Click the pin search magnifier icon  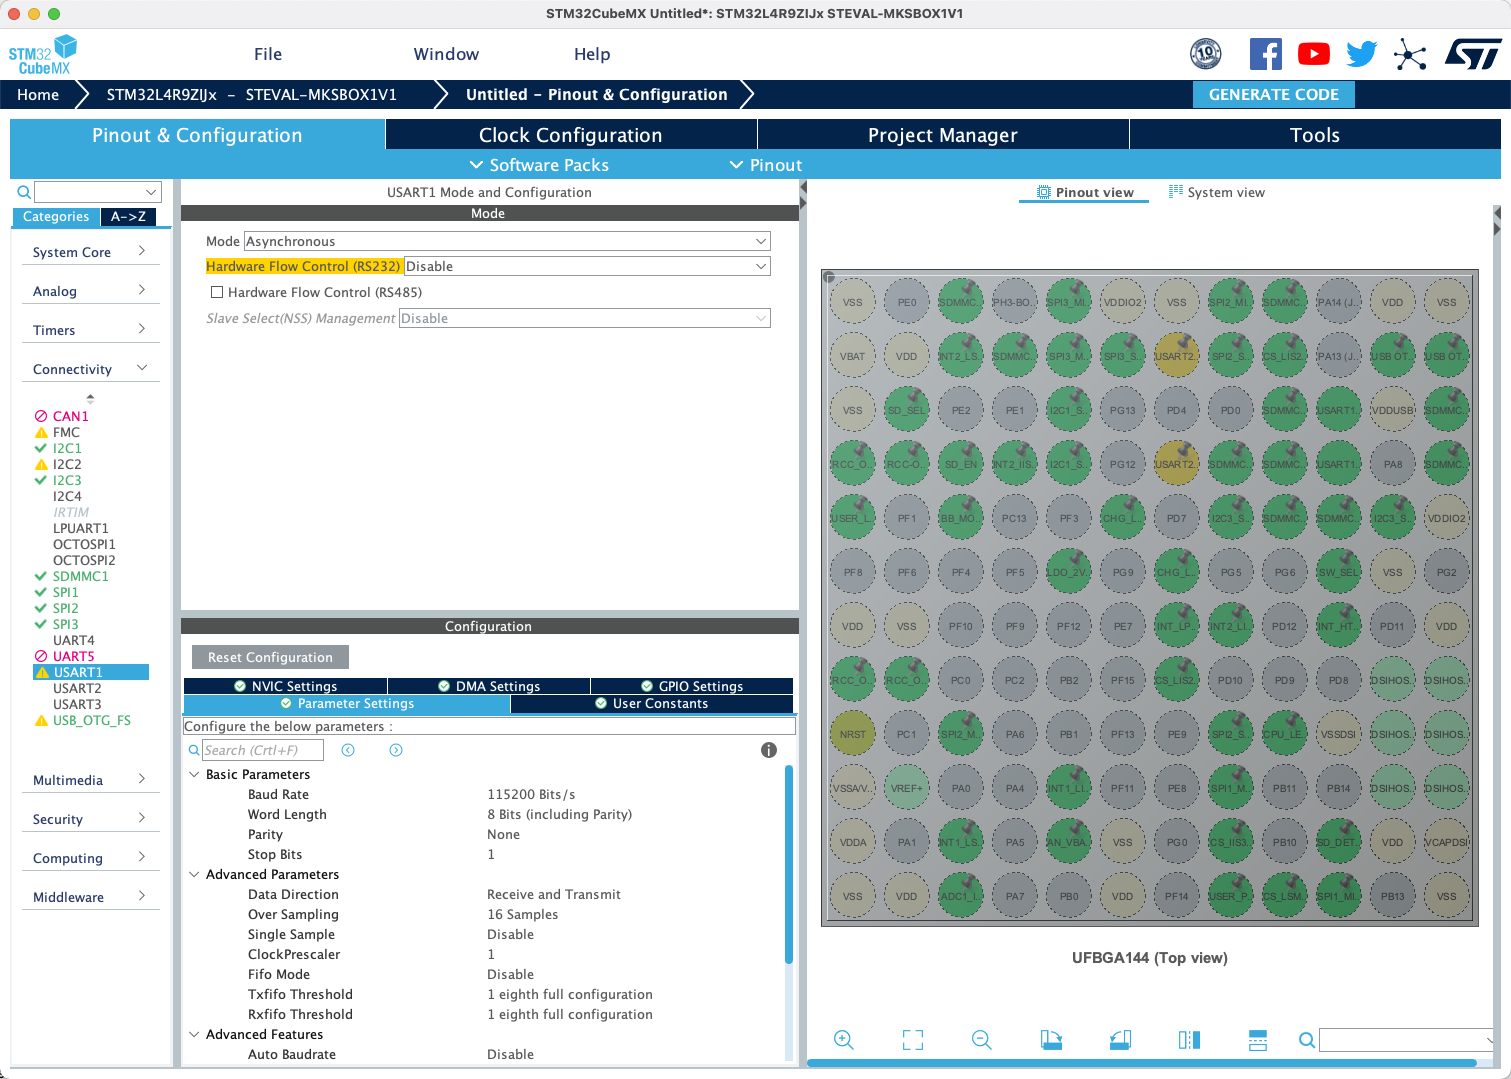coord(1306,1040)
